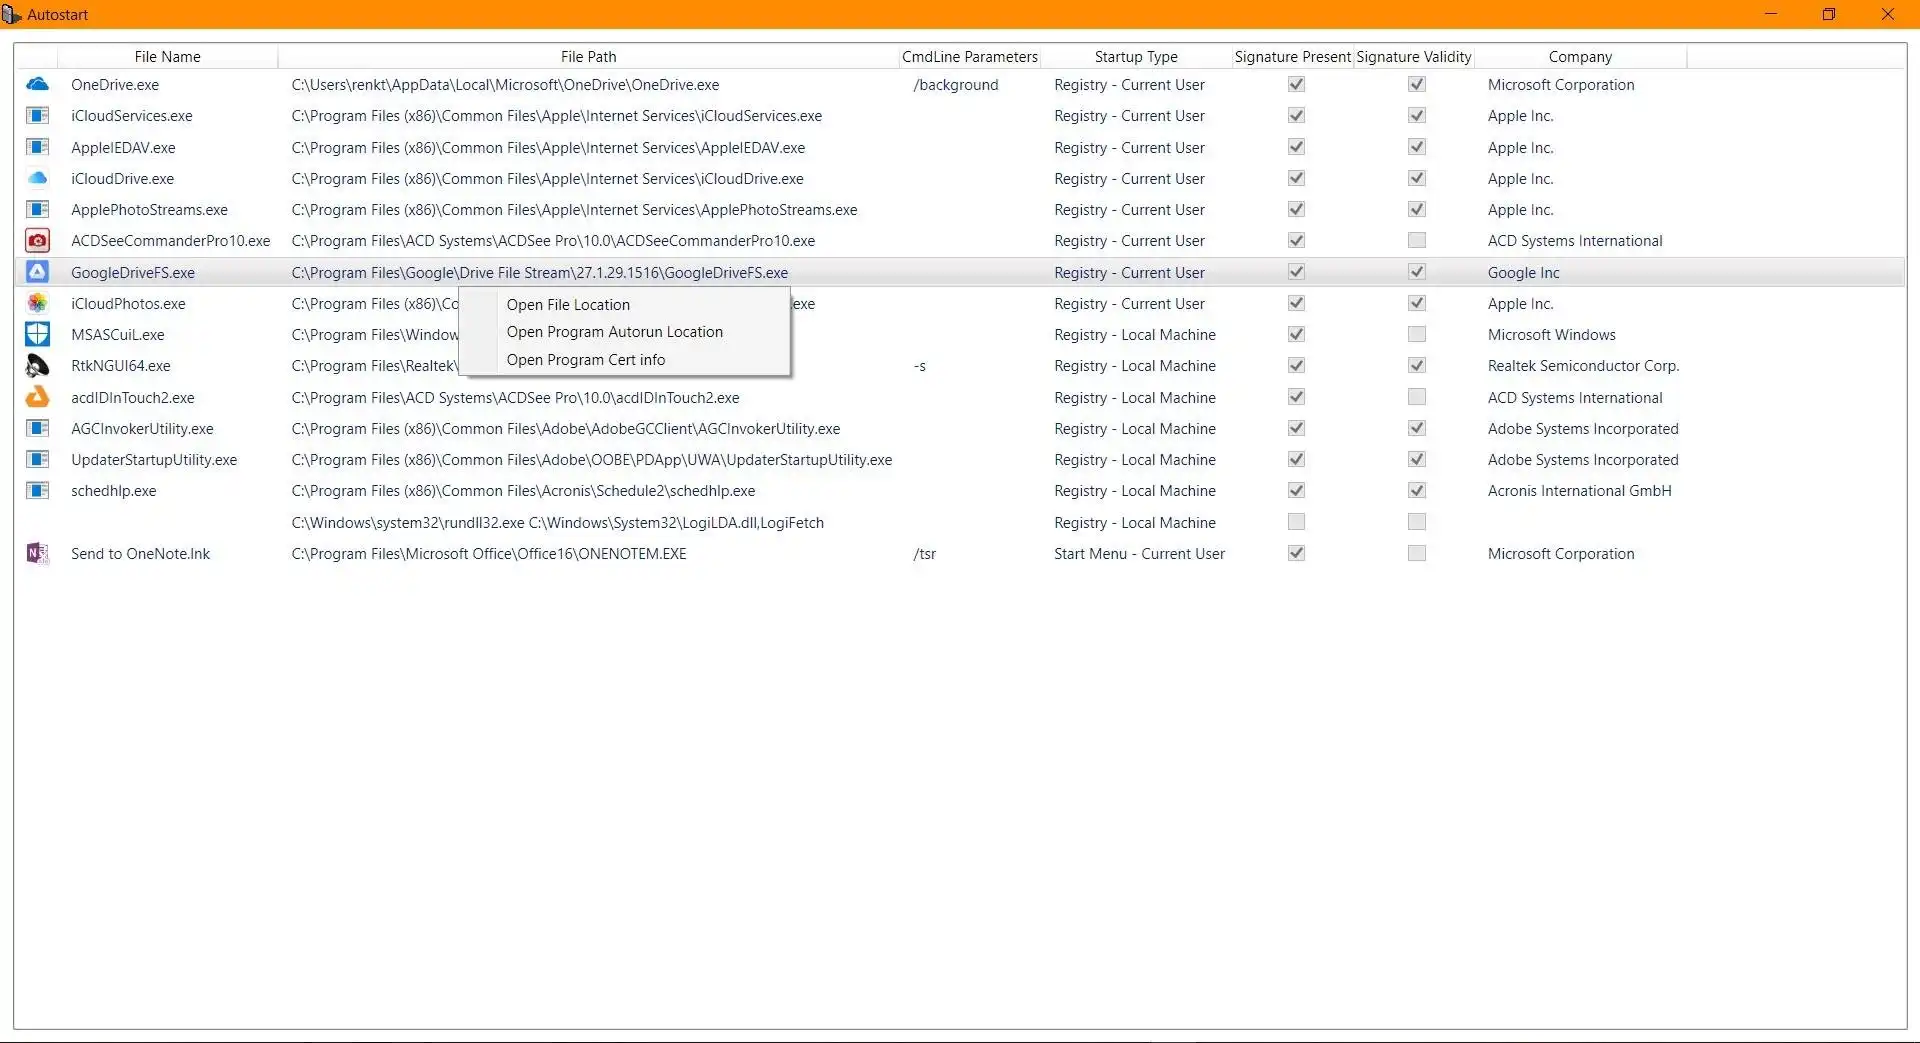Click Acronis International GmbH company cell

pyautogui.click(x=1579, y=491)
